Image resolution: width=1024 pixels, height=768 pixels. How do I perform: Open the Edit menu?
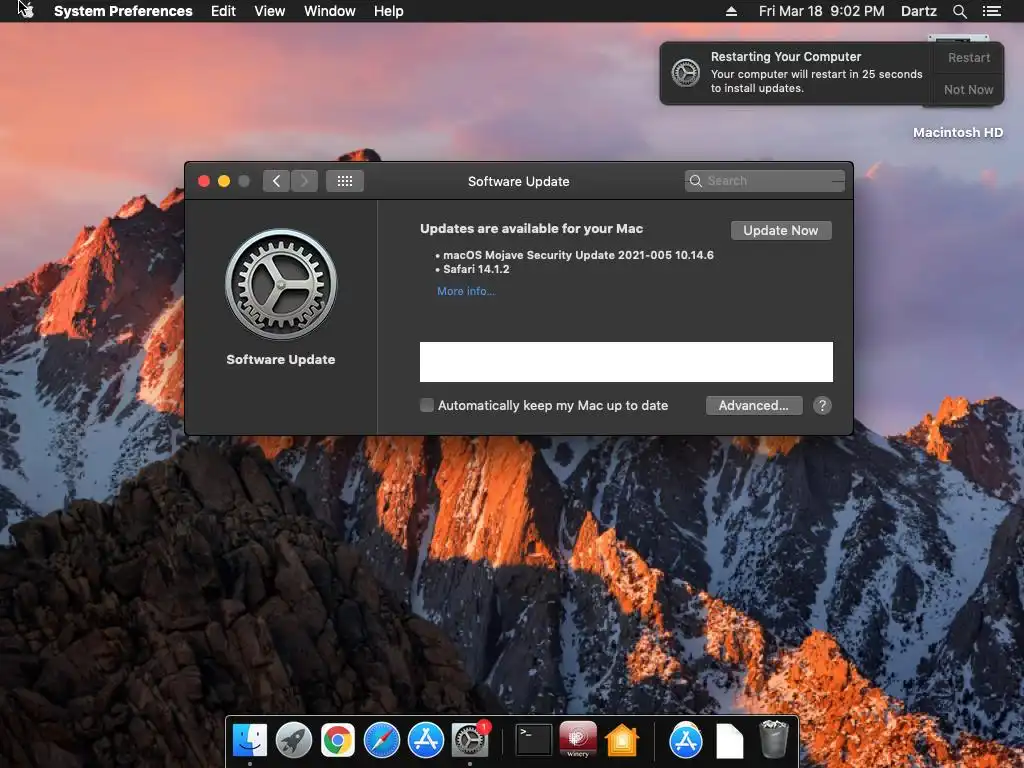tap(223, 11)
